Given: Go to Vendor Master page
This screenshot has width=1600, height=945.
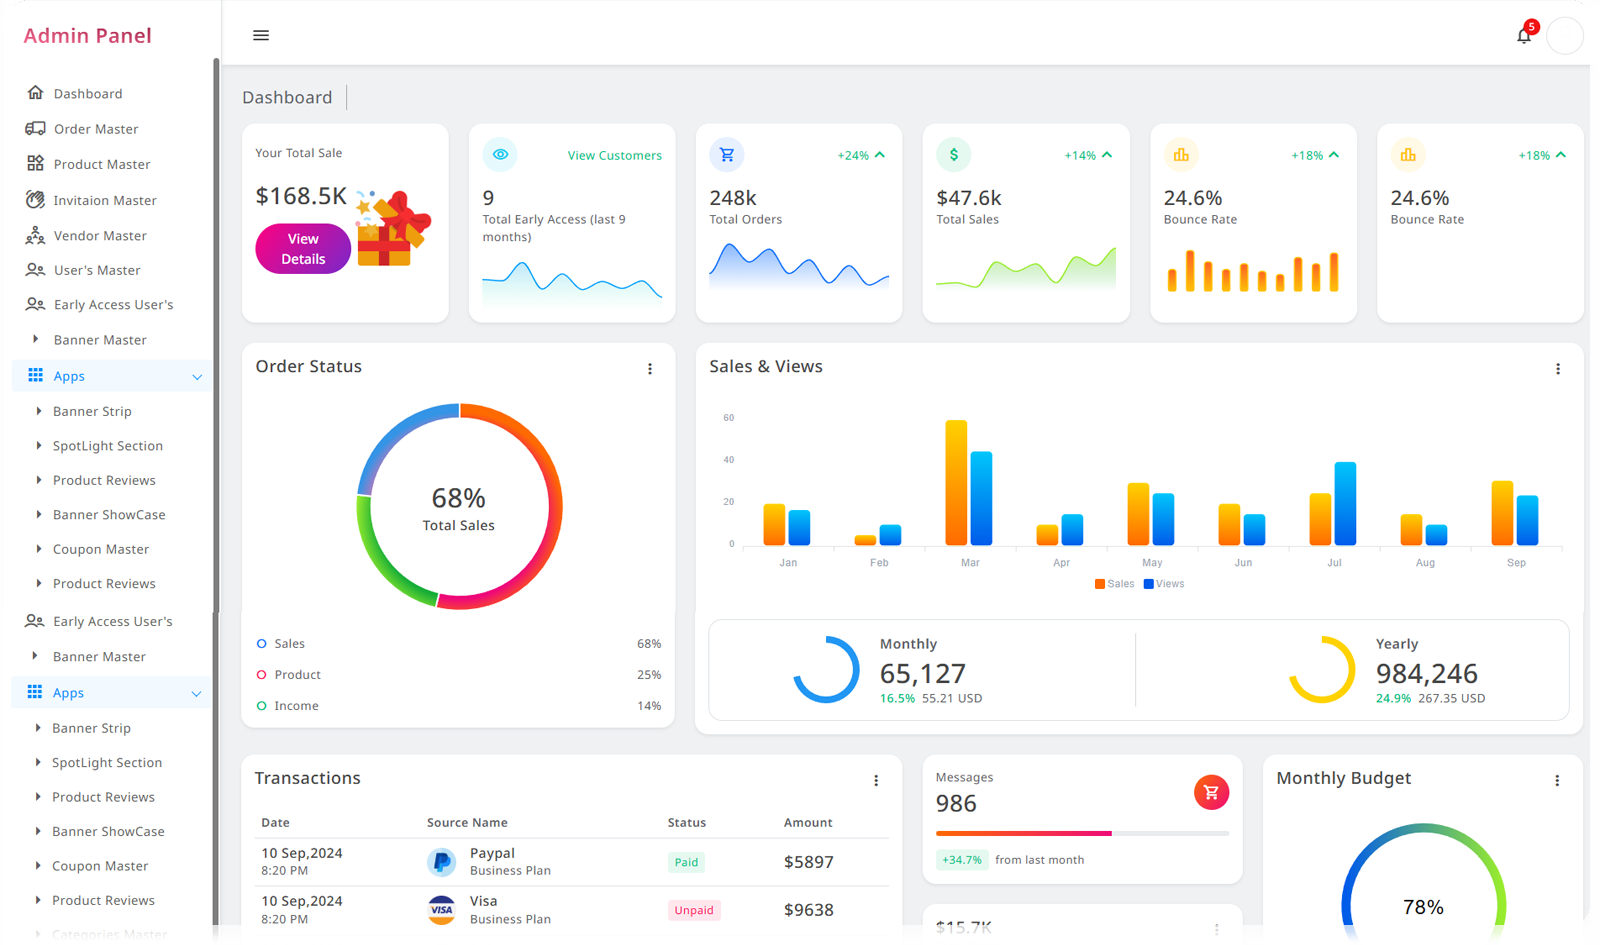Looking at the screenshot, I should (x=100, y=236).
